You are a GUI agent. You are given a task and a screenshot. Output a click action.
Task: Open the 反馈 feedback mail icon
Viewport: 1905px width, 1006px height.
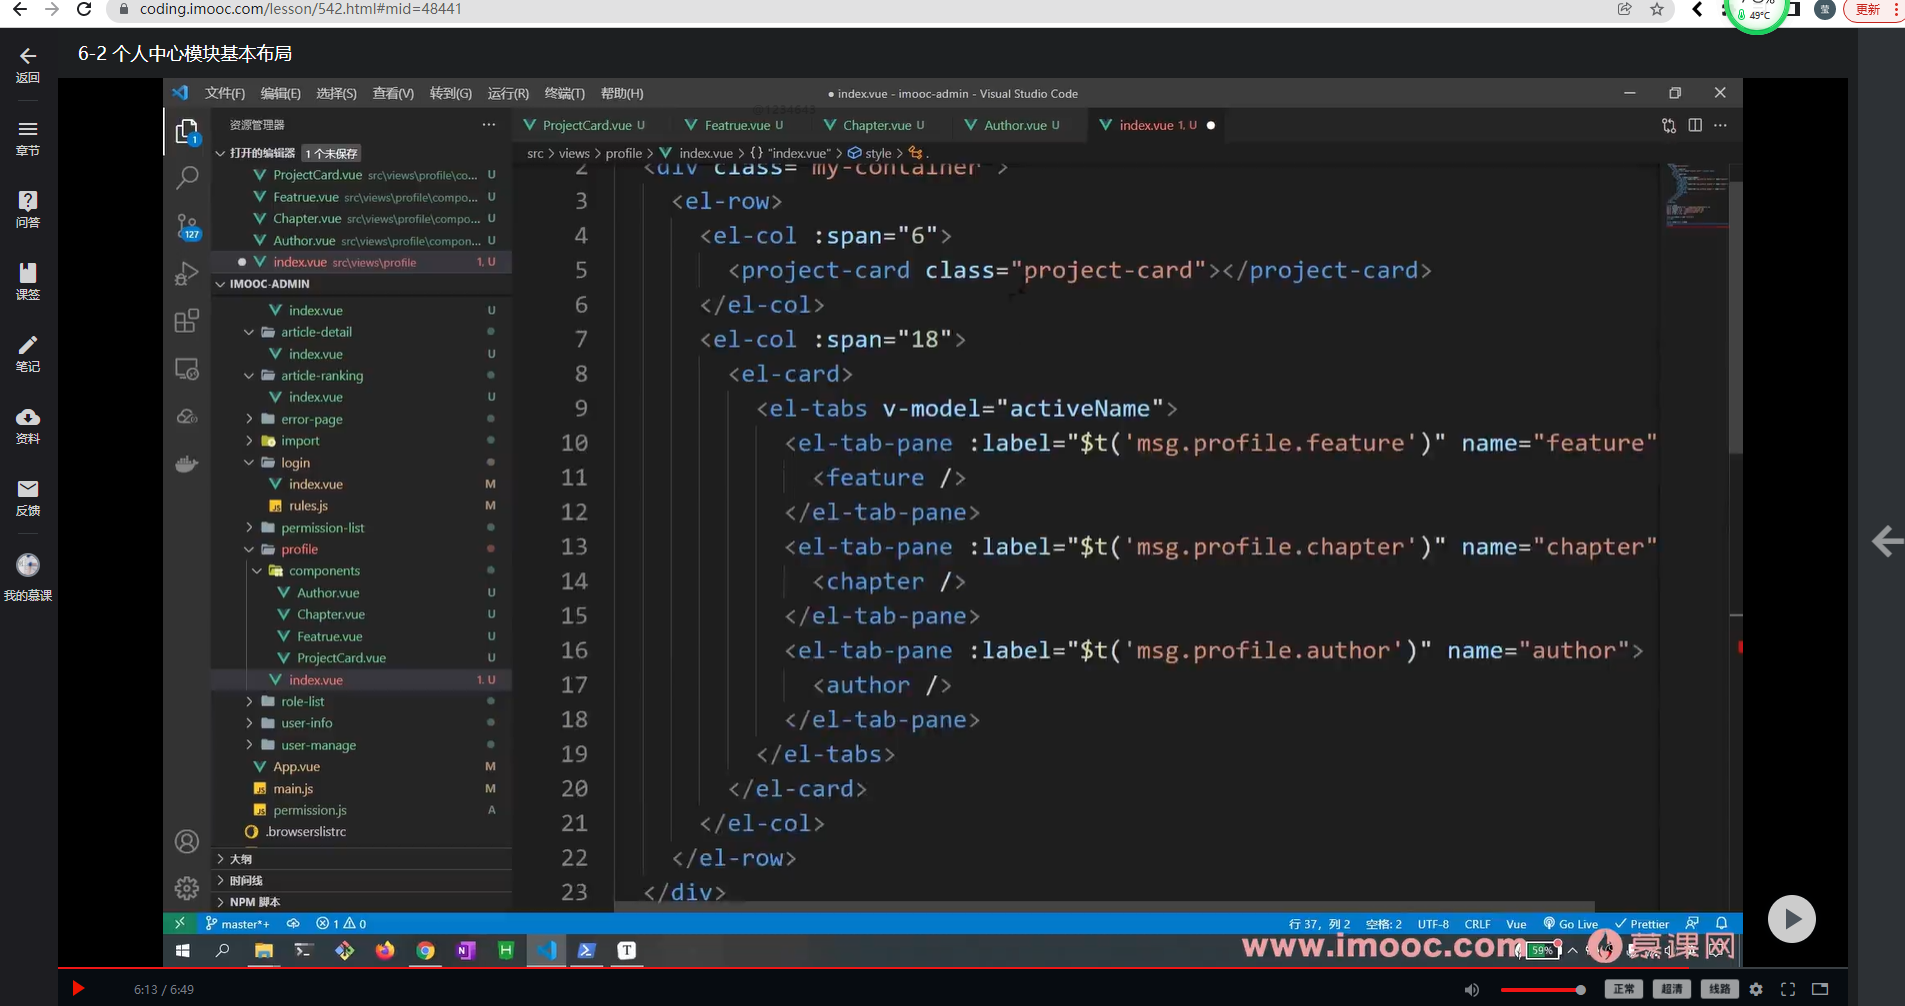click(28, 498)
